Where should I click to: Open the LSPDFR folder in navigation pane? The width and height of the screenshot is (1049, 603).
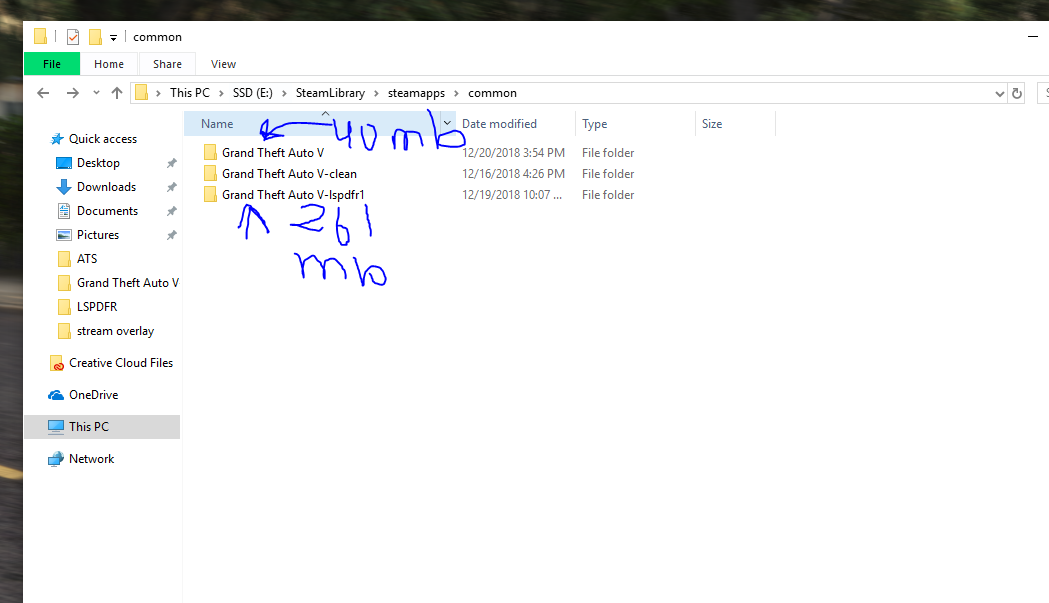(96, 307)
